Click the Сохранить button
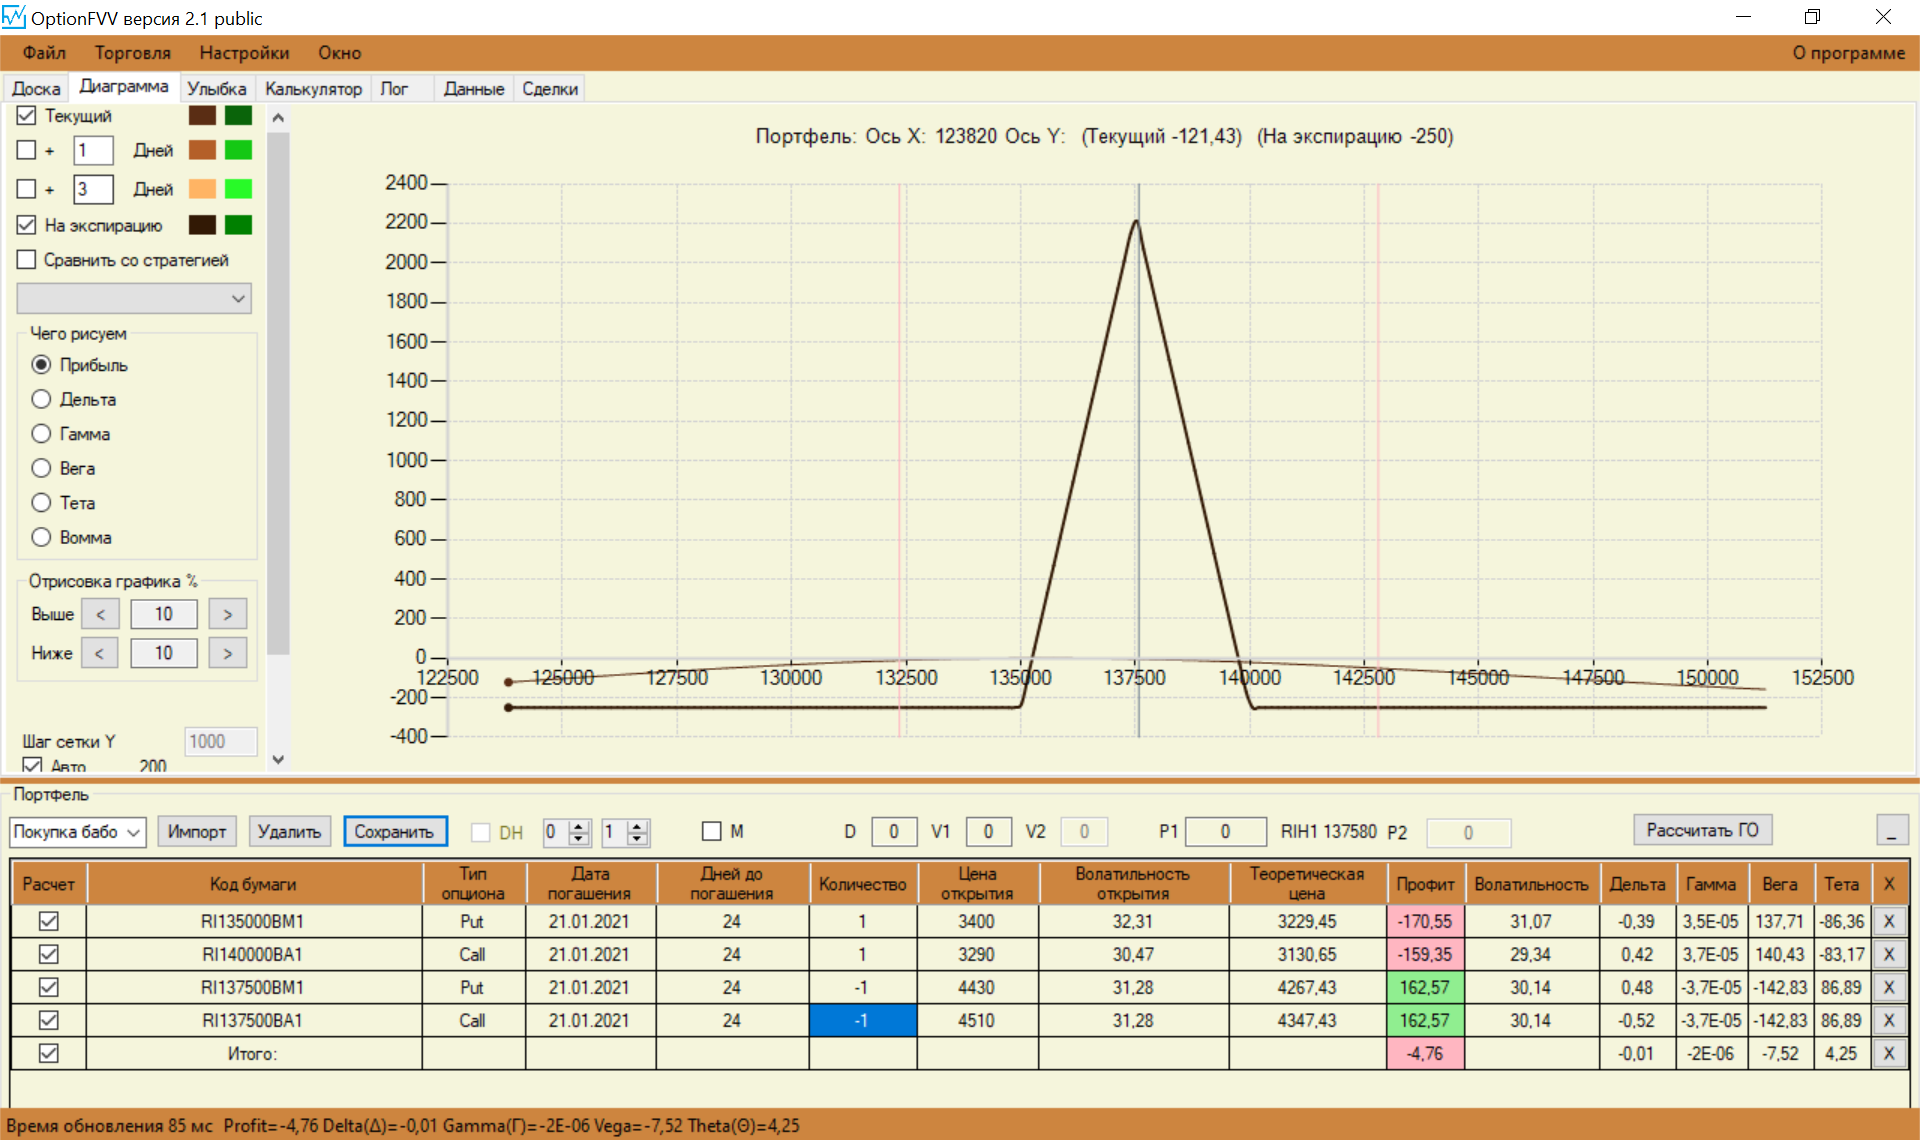The image size is (1920, 1140). point(394,832)
